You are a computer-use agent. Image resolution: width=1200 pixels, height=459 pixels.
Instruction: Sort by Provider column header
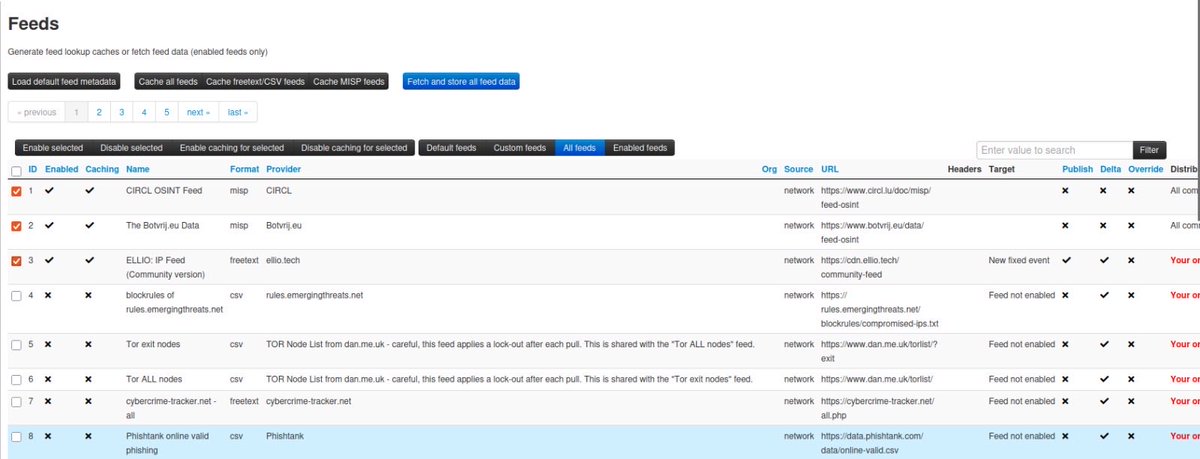(283, 170)
